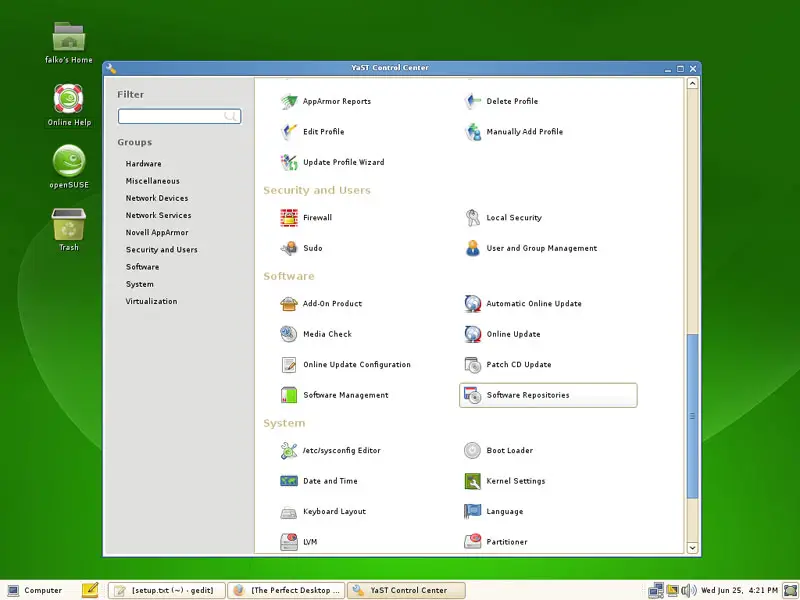Image resolution: width=800 pixels, height=600 pixels.
Task: Launch the Manually Add Profile icon
Action: [472, 132]
